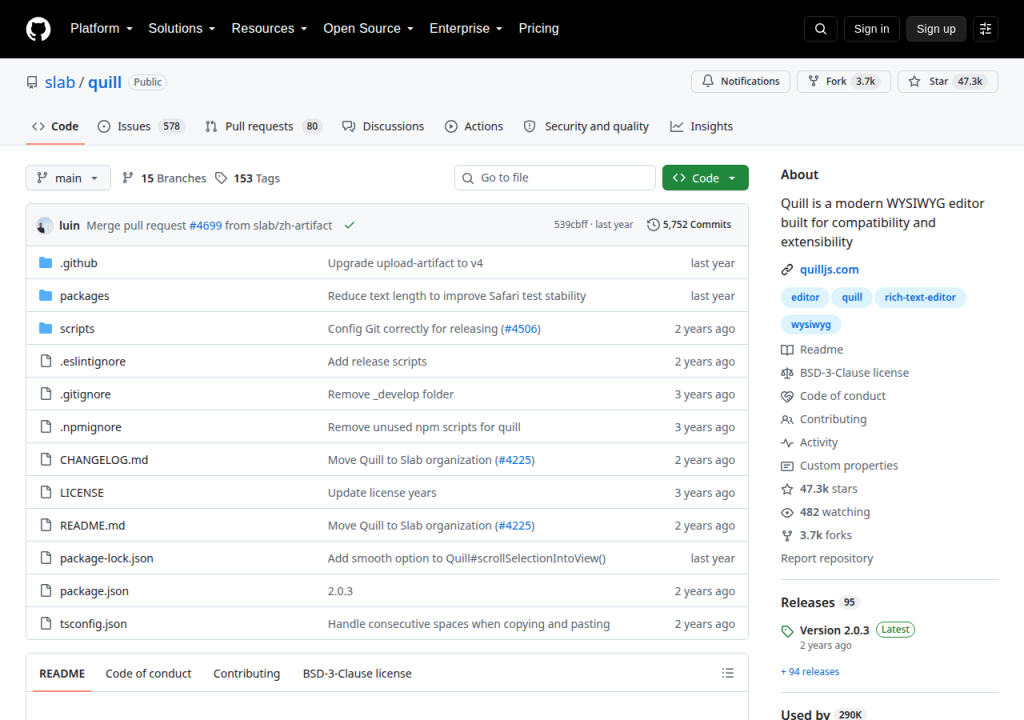The width and height of the screenshot is (1024, 720).
Task: Open the + 94 releases link
Action: coord(810,672)
